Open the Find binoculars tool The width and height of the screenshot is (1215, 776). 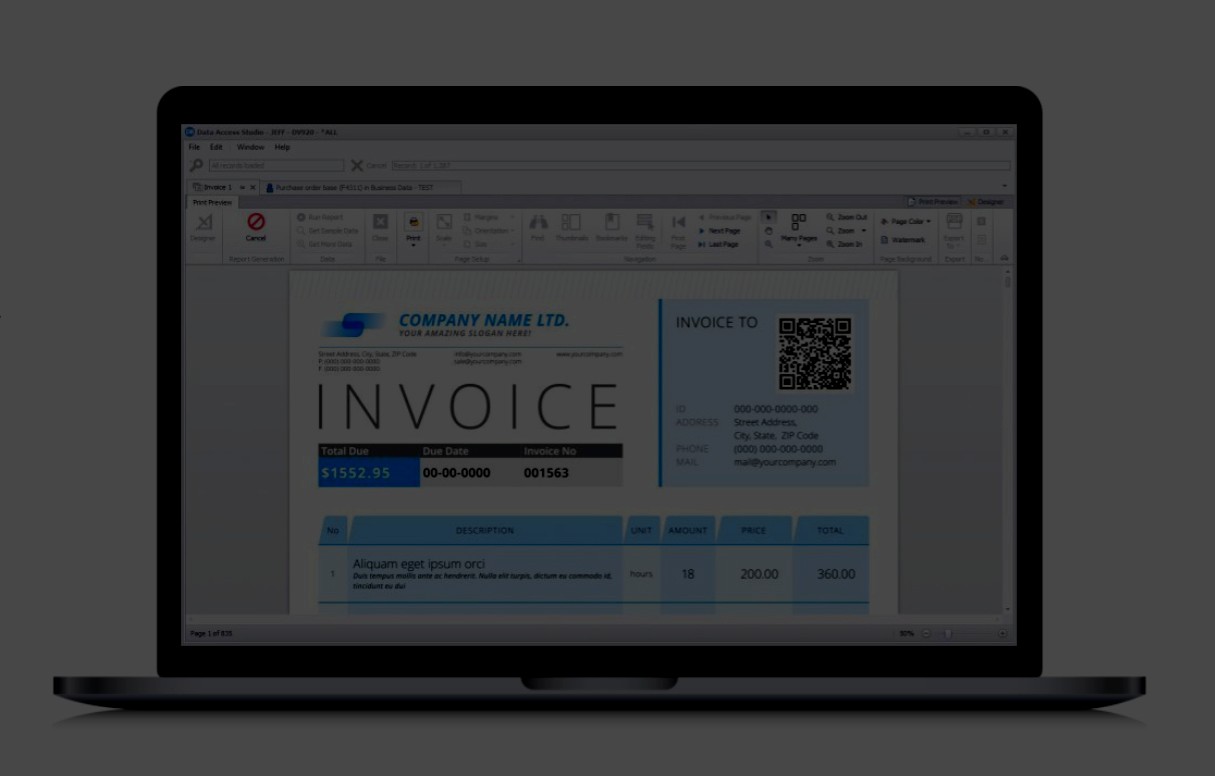coord(538,223)
